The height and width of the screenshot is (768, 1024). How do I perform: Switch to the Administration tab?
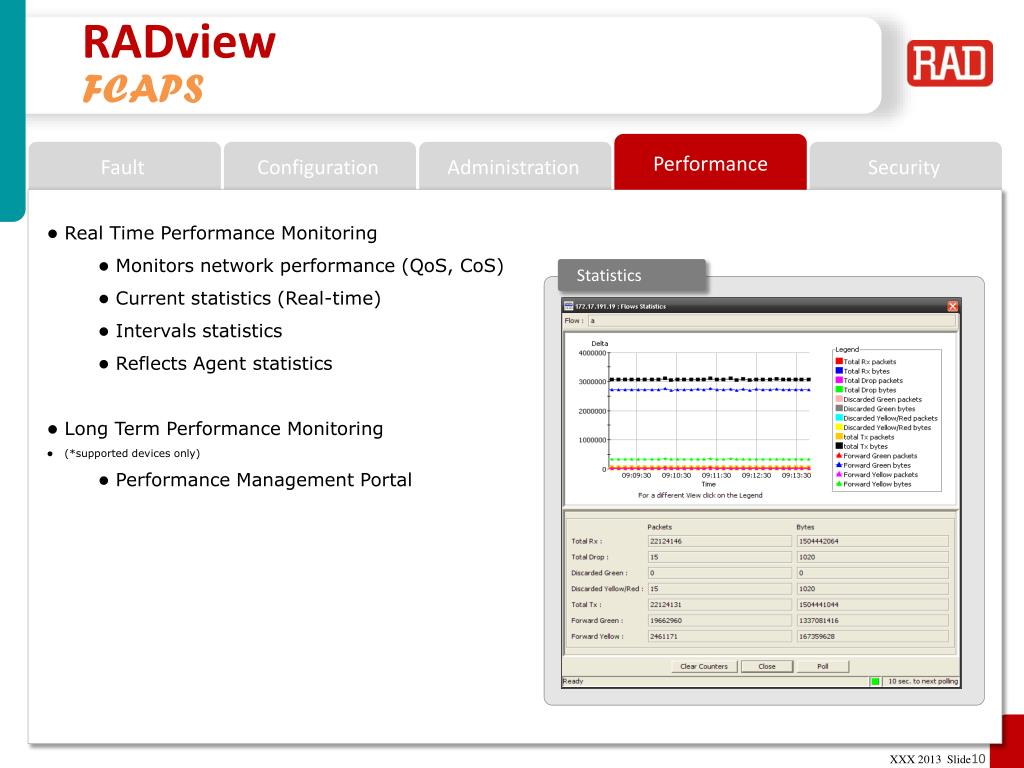pyautogui.click(x=515, y=167)
